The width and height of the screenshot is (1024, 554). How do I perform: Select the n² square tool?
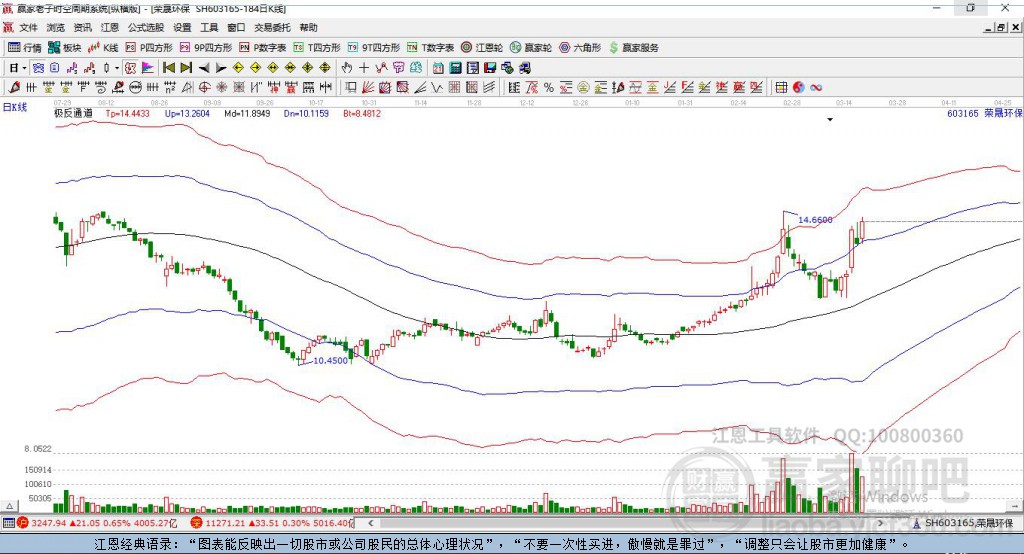click(170, 87)
